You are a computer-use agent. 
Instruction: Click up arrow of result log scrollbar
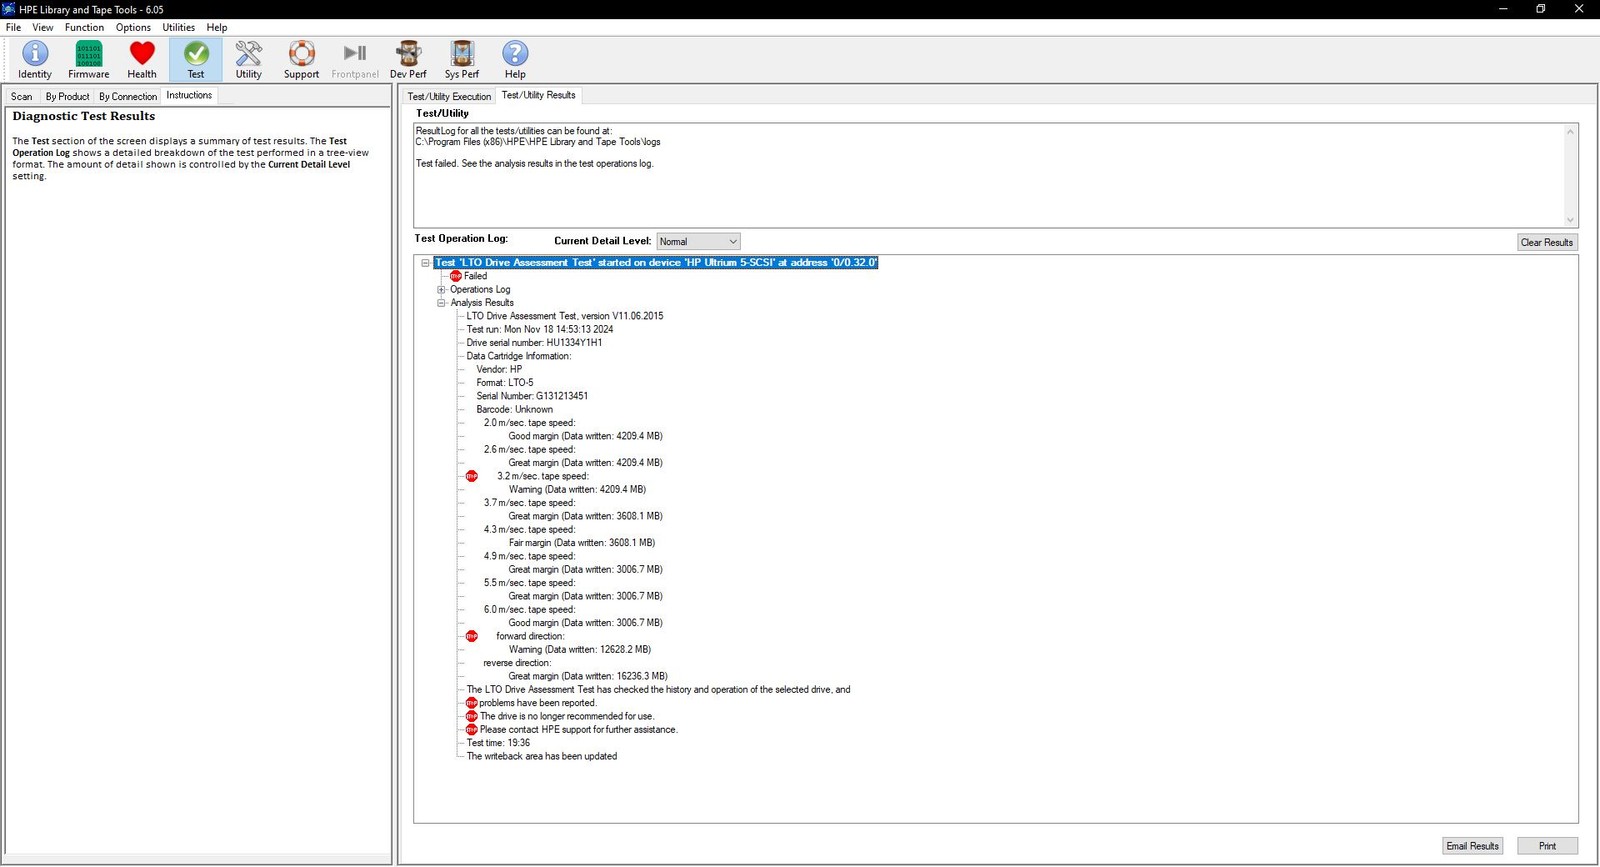tap(1570, 132)
